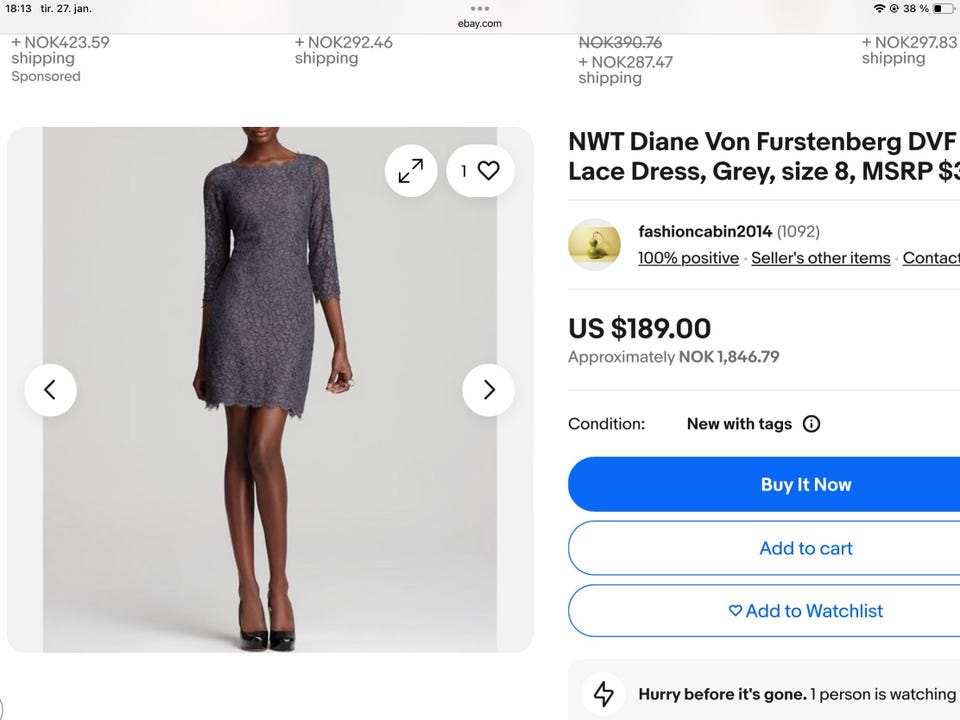Open the 100% positive feedback link
Viewport: 960px width, 720px height.
point(688,258)
